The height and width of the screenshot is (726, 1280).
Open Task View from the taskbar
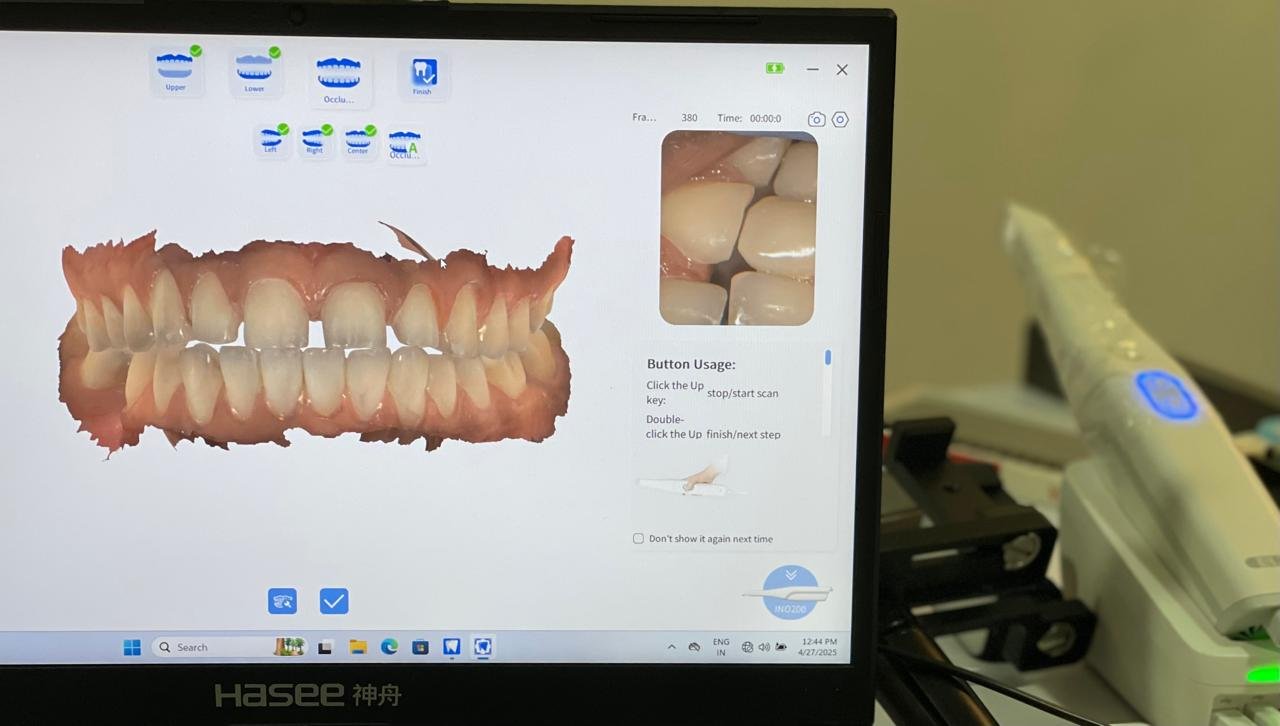[x=325, y=647]
